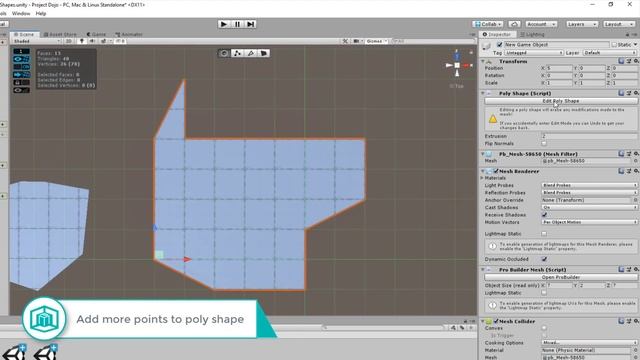Click Mesh Filter component help book icon
The height and width of the screenshot is (360, 640).
coord(621,153)
